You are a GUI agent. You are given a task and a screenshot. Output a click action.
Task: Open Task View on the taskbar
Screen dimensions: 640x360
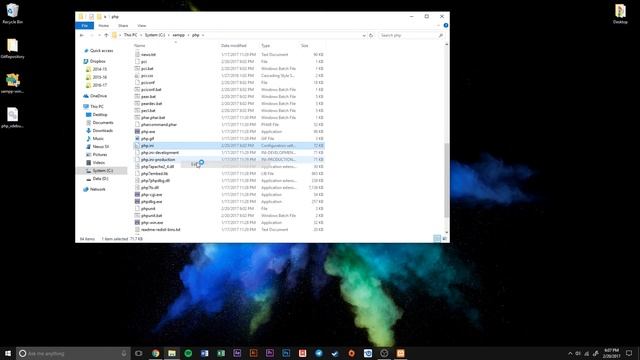tap(139, 353)
